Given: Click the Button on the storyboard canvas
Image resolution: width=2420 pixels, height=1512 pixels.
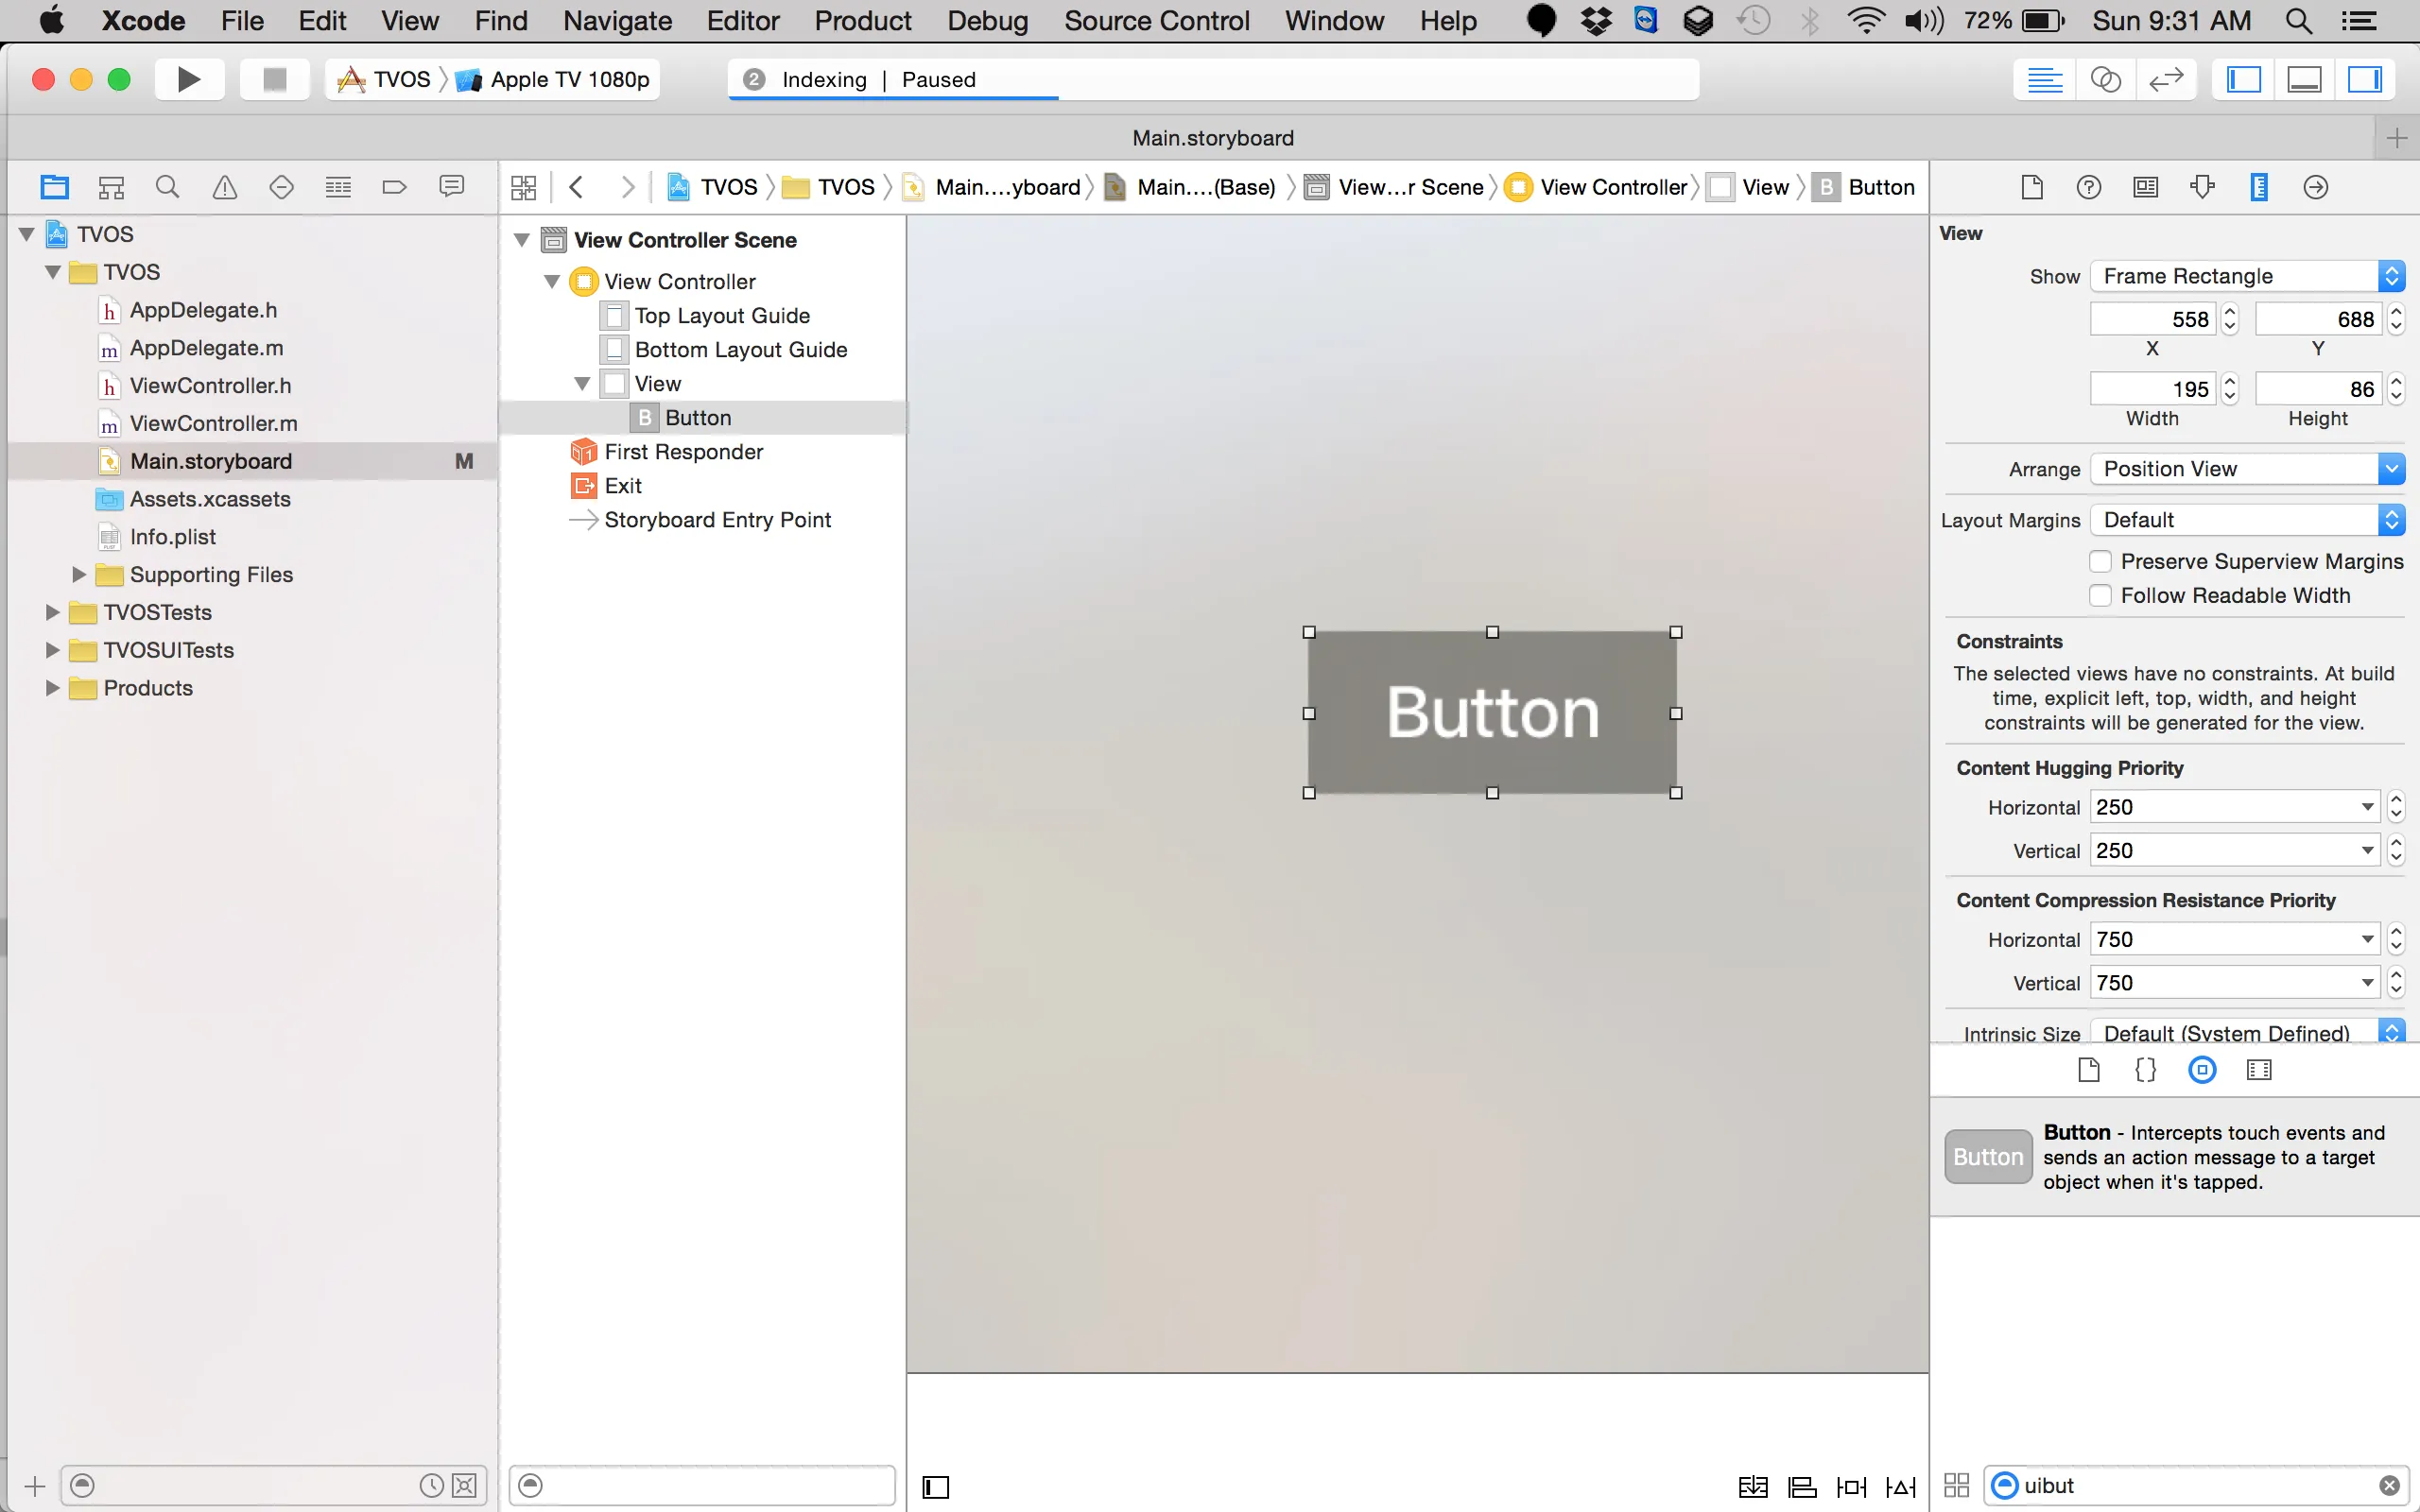Looking at the screenshot, I should (x=1491, y=712).
